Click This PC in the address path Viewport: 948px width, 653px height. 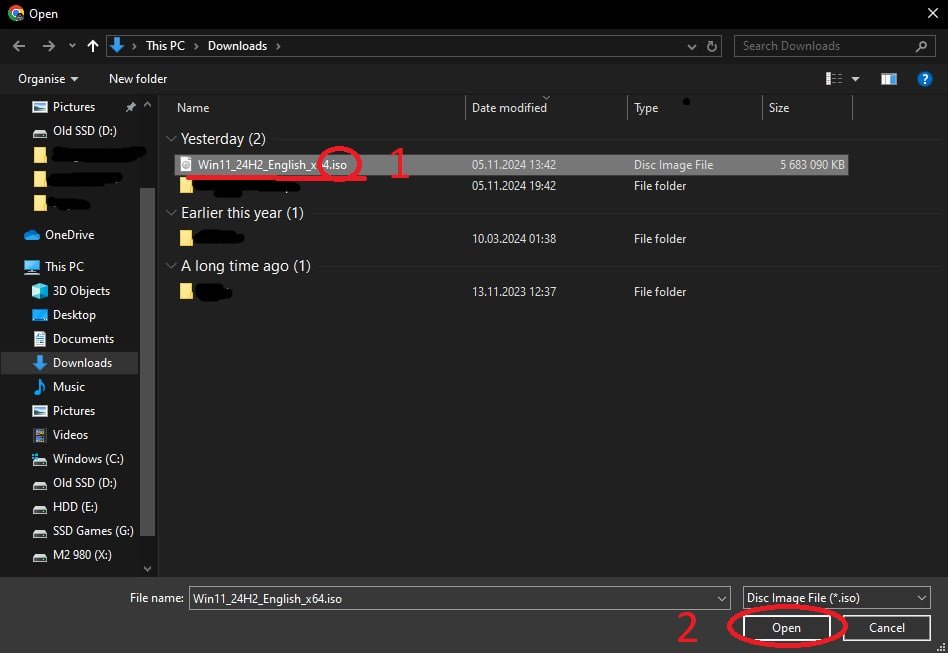point(165,46)
